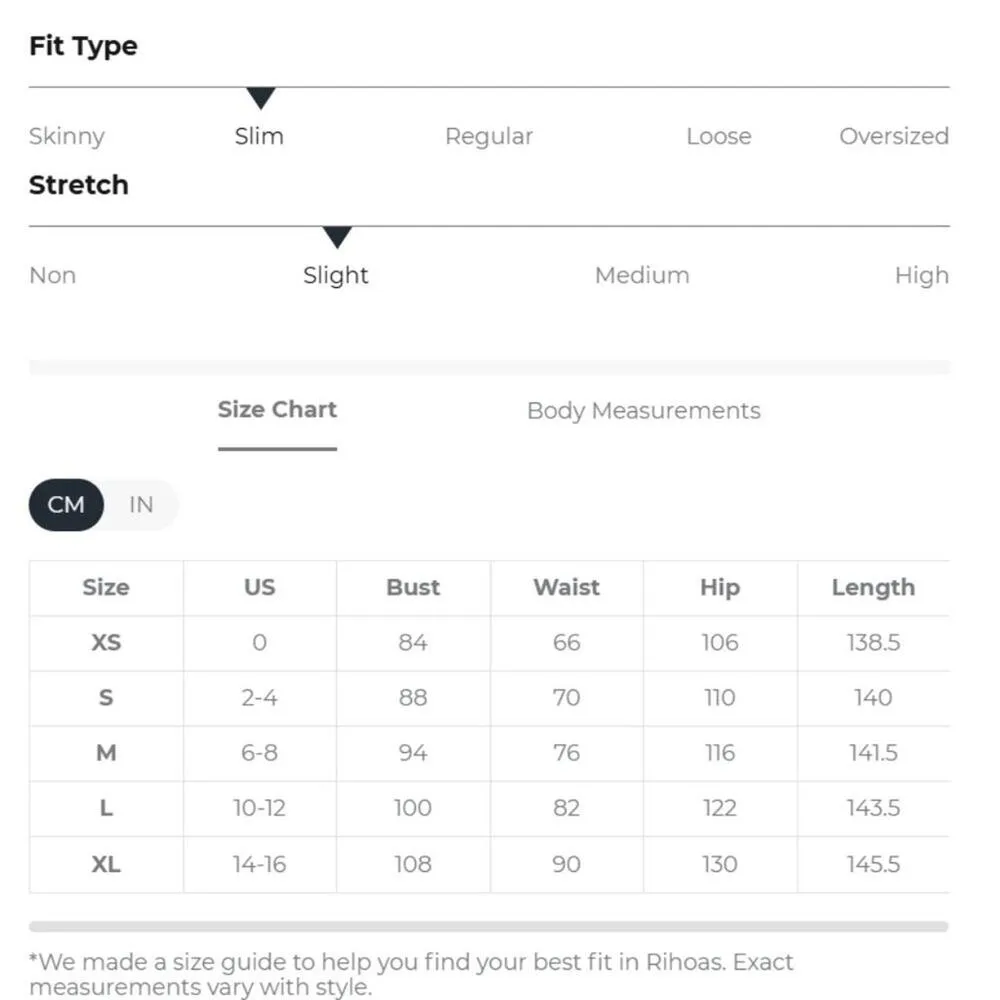Click the Bust column header

[x=413, y=588]
